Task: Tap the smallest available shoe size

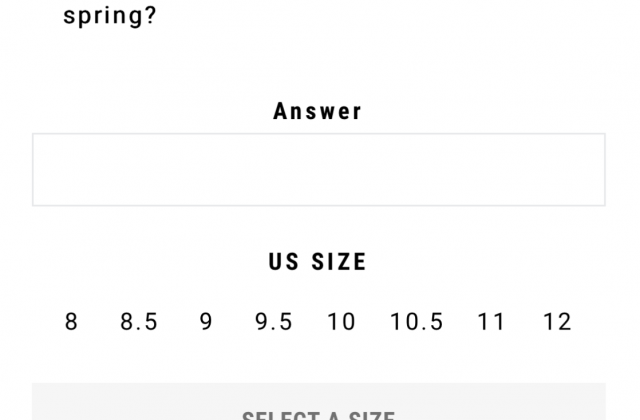Action: click(71, 322)
